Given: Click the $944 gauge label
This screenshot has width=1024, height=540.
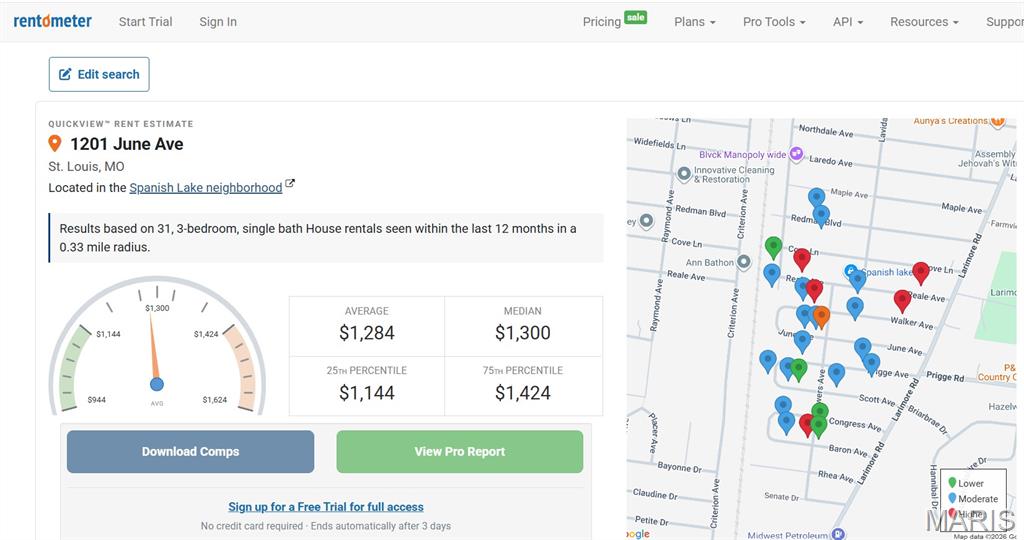Looking at the screenshot, I should click(x=97, y=400).
